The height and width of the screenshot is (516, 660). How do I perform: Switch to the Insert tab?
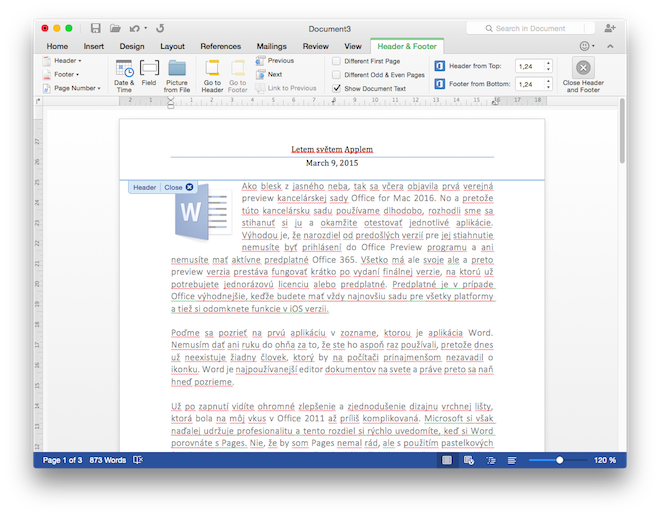pyautogui.click(x=94, y=46)
